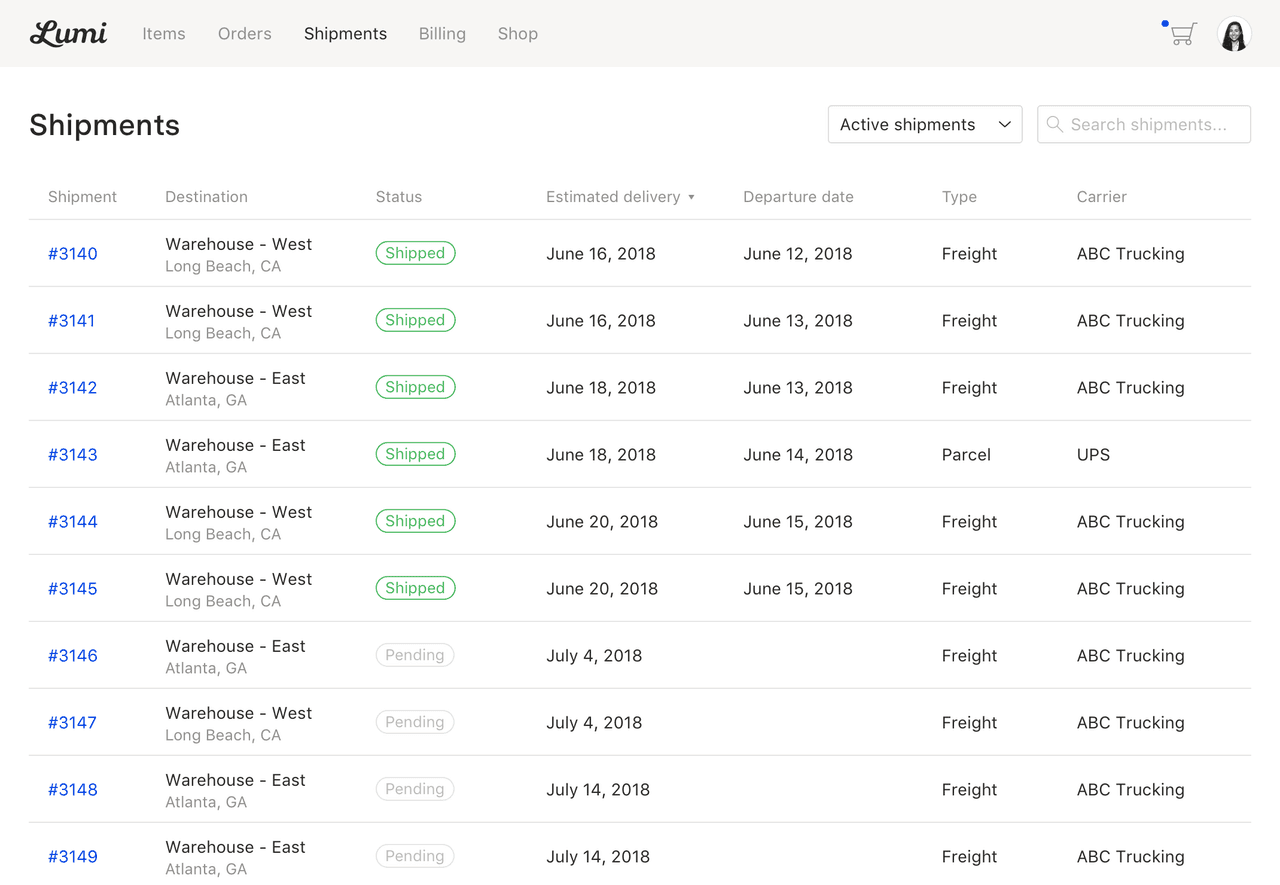Click the Carrier column header
Screen dimensions: 1280x885
tap(1101, 197)
